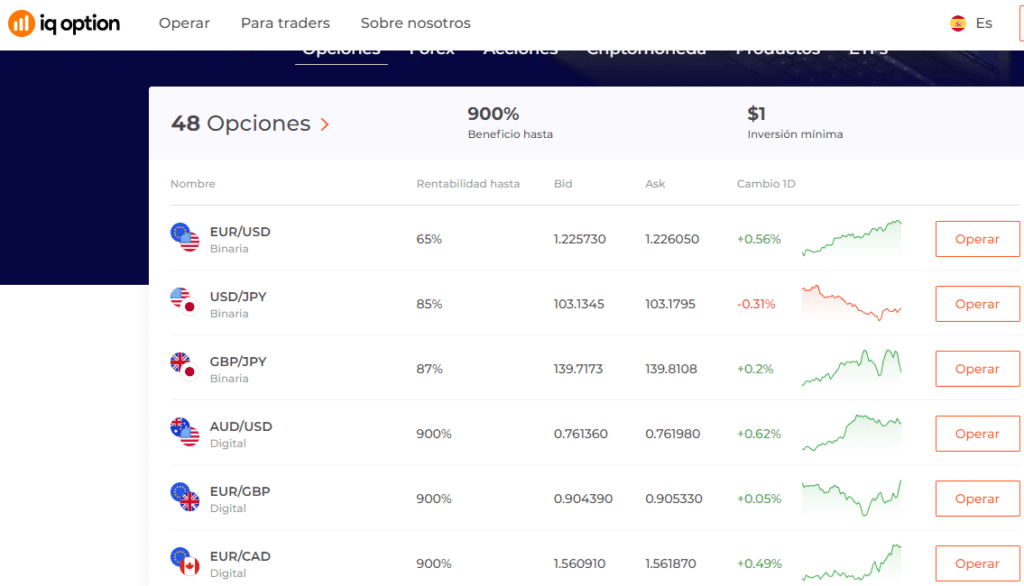
Task: Click the Spanish flag language icon
Action: [958, 24]
